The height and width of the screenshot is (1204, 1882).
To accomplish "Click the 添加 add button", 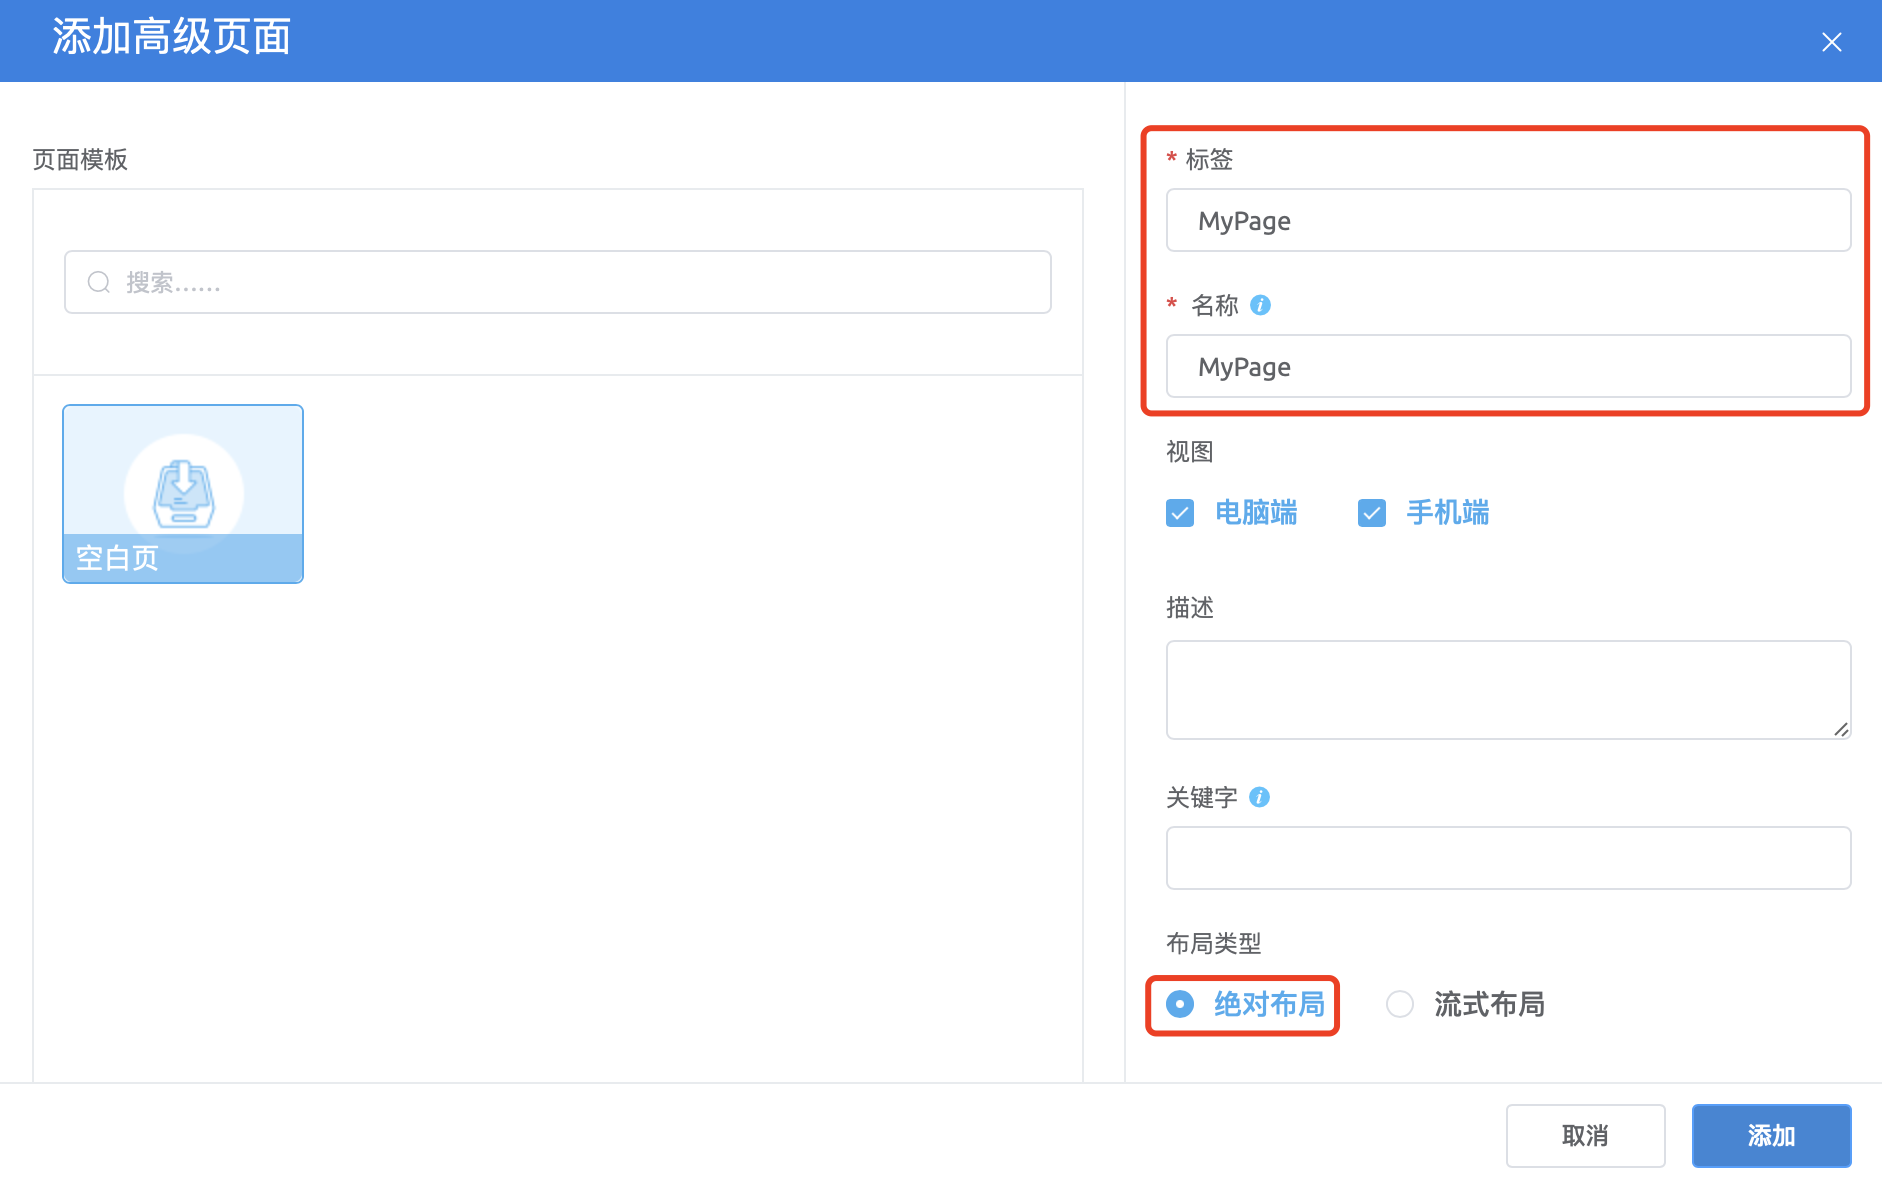I will pyautogui.click(x=1771, y=1136).
